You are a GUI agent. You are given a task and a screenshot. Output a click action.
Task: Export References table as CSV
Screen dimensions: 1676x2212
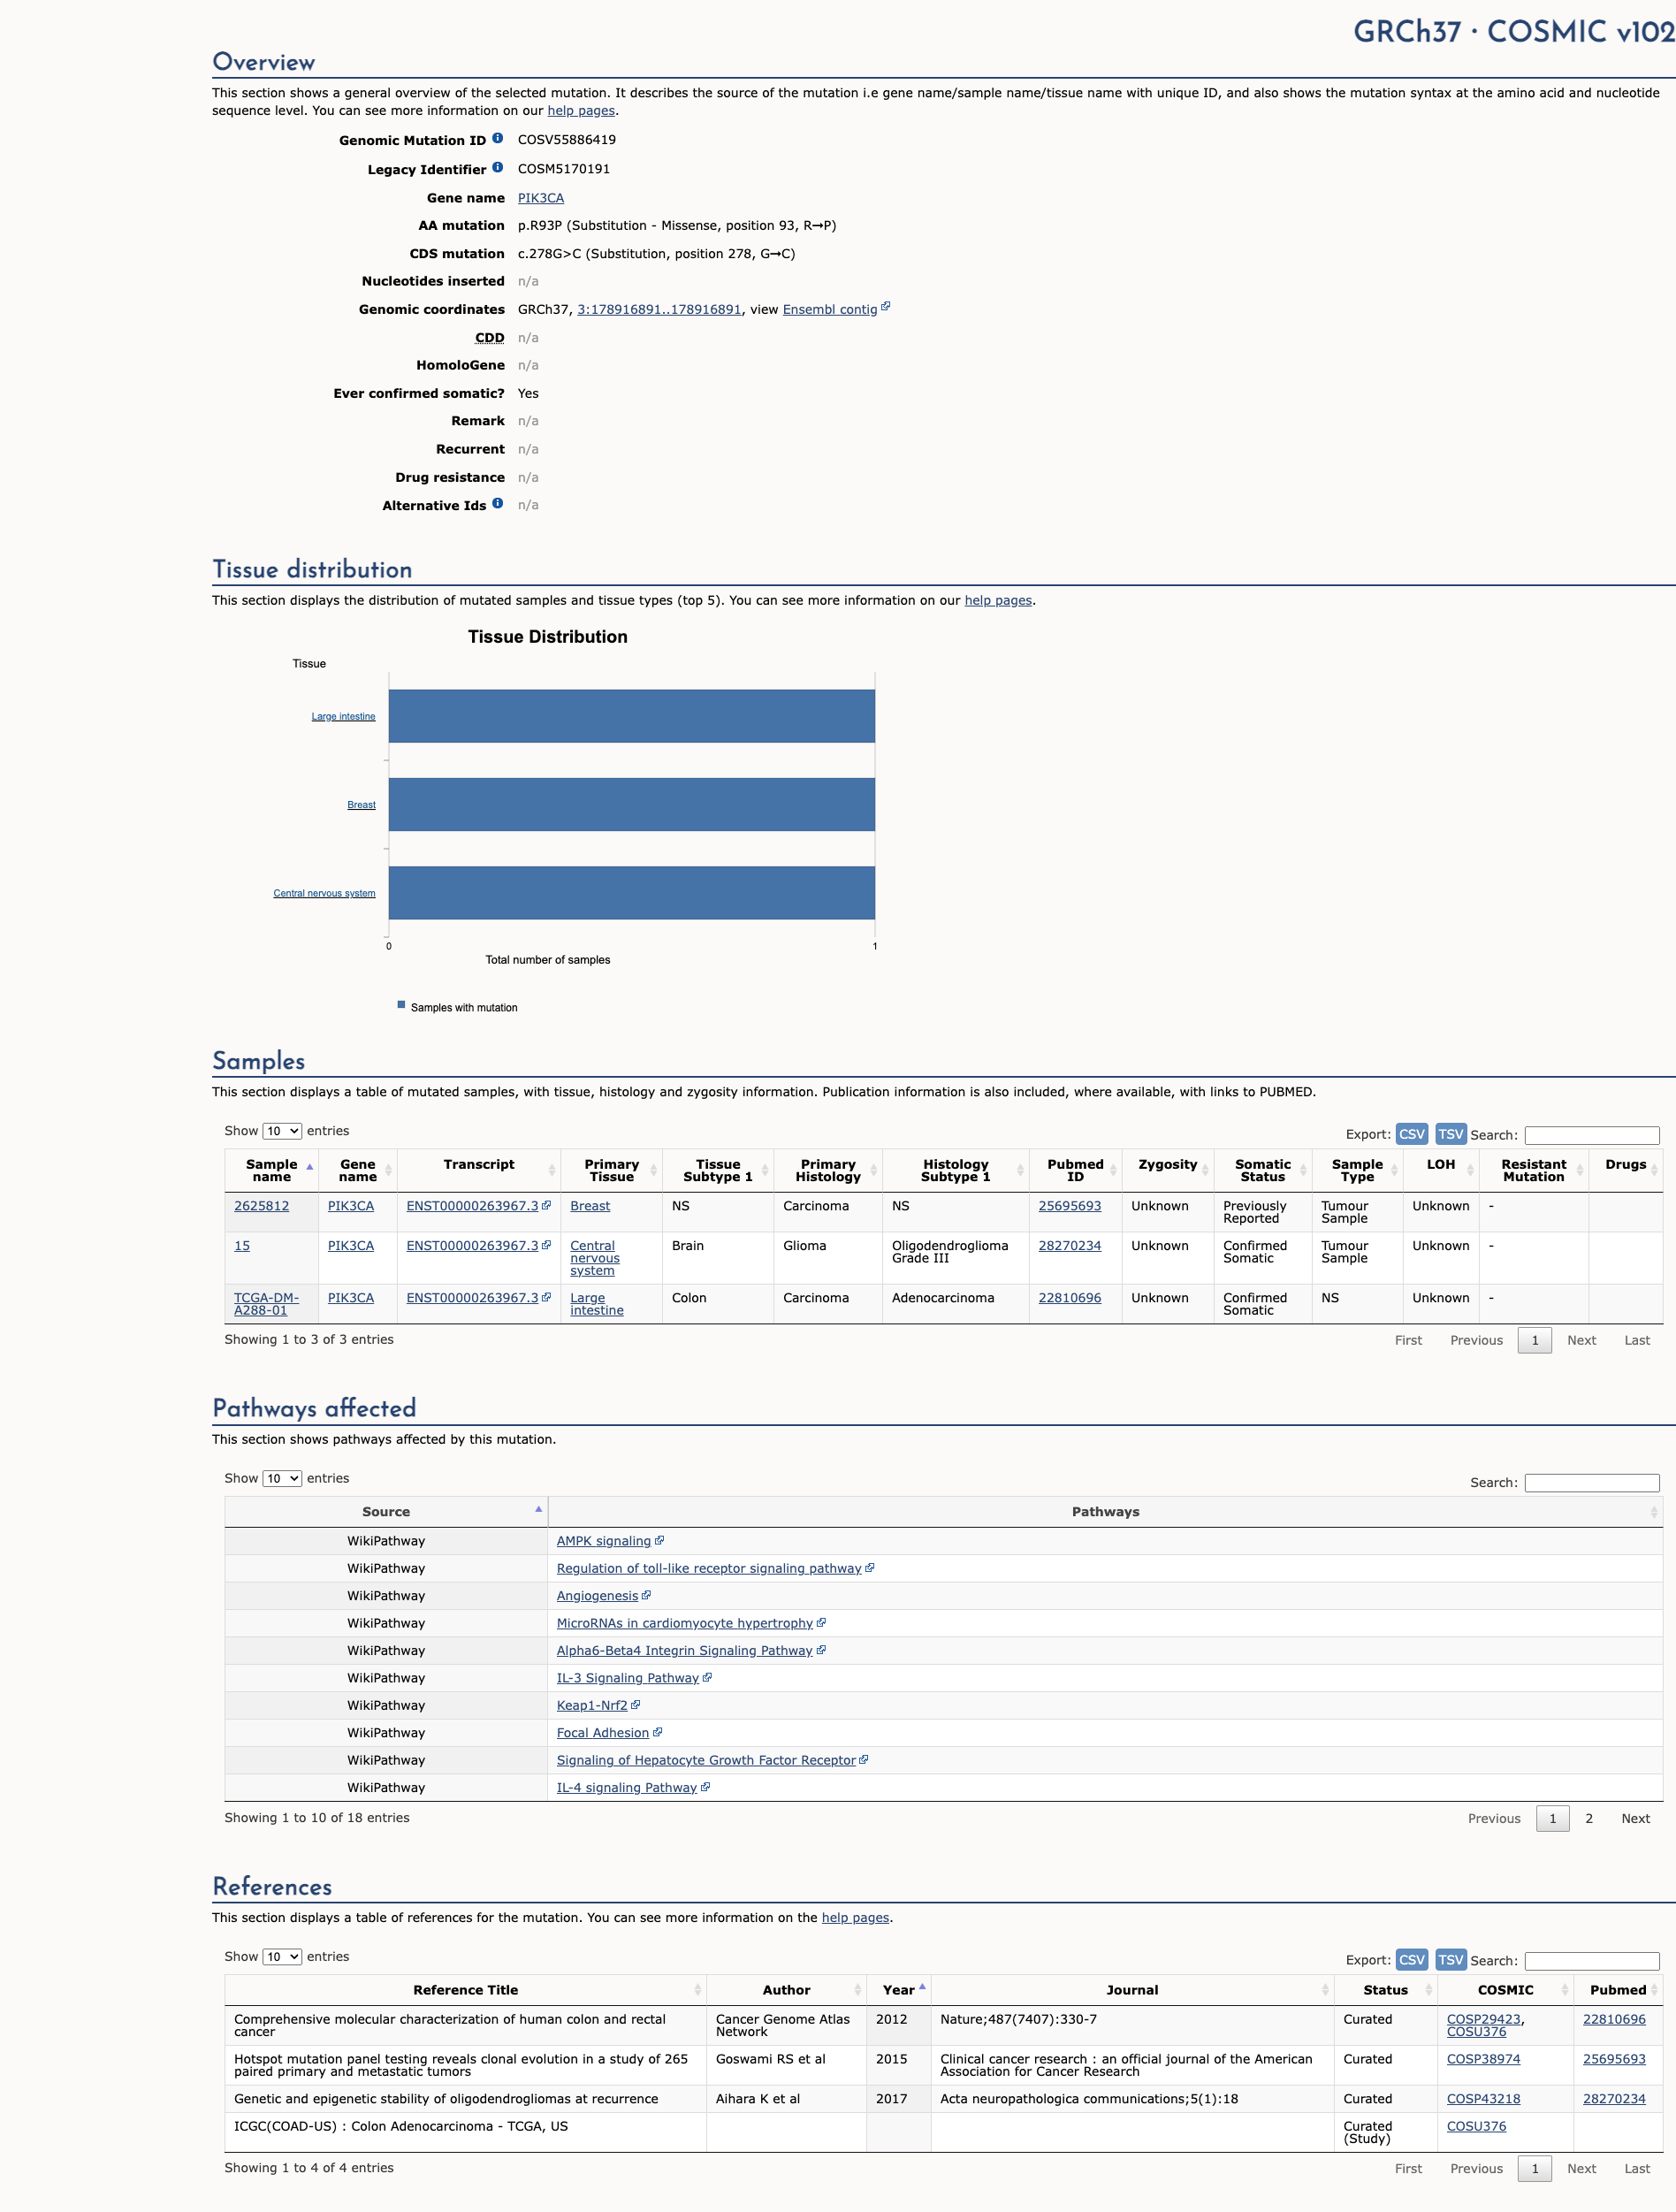point(1411,1960)
